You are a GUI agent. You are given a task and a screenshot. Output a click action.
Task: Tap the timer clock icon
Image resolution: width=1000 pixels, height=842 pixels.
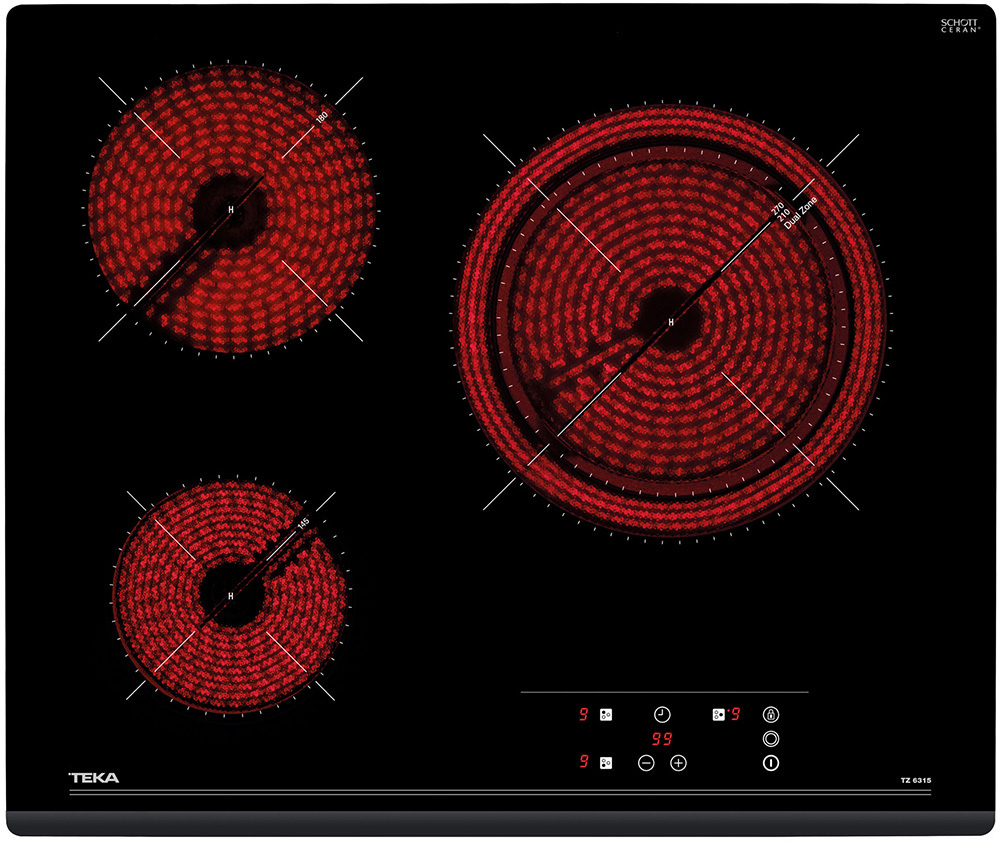[x=662, y=715]
